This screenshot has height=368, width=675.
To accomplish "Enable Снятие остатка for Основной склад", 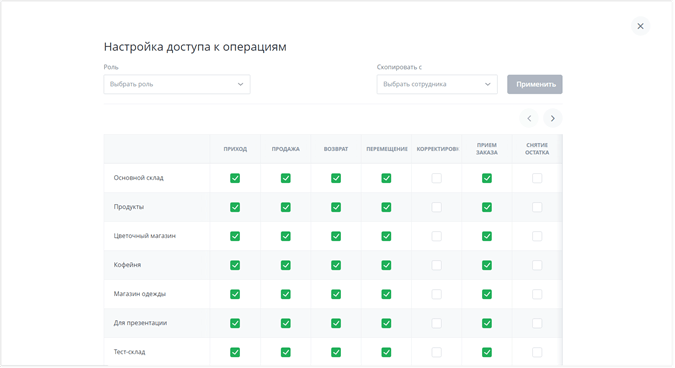I will tap(537, 178).
